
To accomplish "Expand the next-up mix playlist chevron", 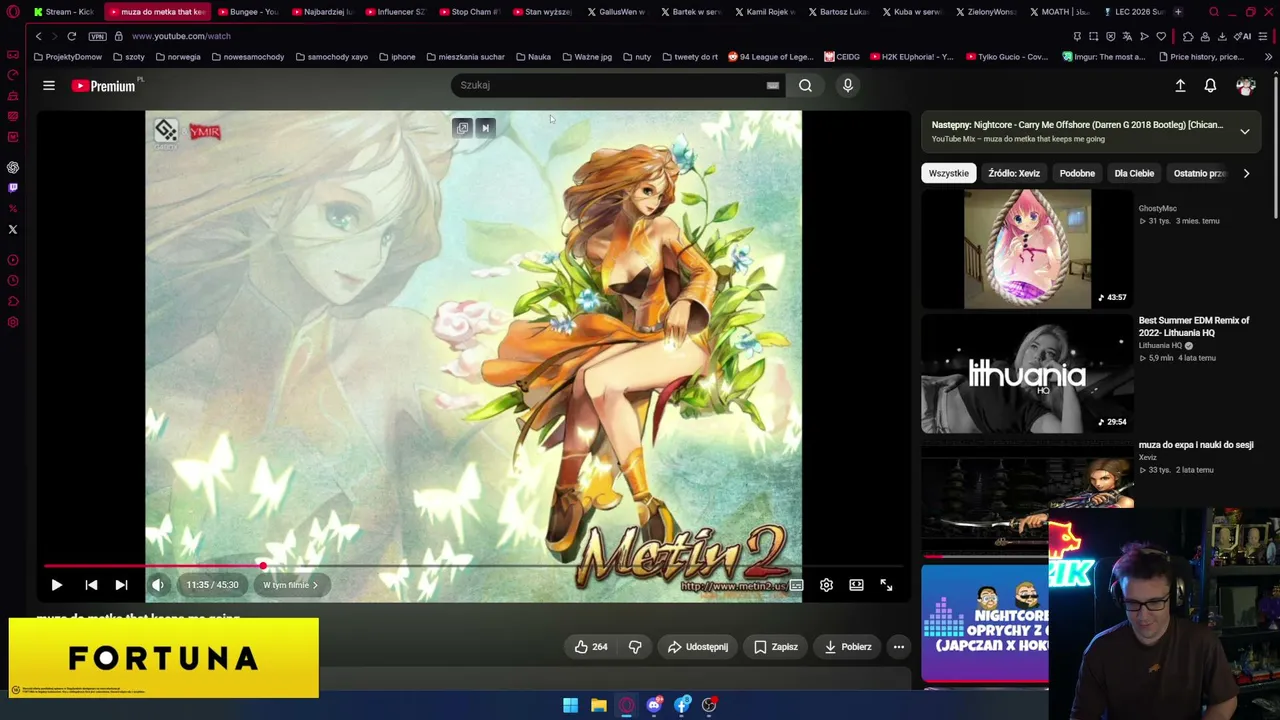I will [x=1245, y=131].
